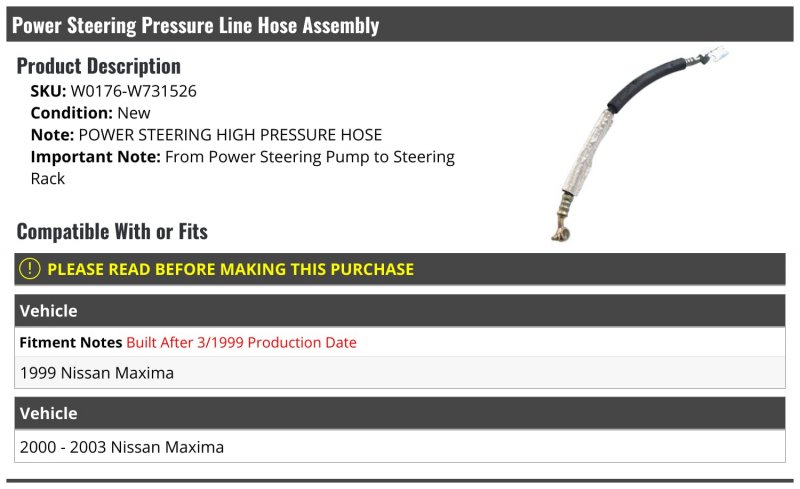Click the red Built After 3/1999 Production Date note
Viewport: 800px width, 489px height.
tap(241, 343)
